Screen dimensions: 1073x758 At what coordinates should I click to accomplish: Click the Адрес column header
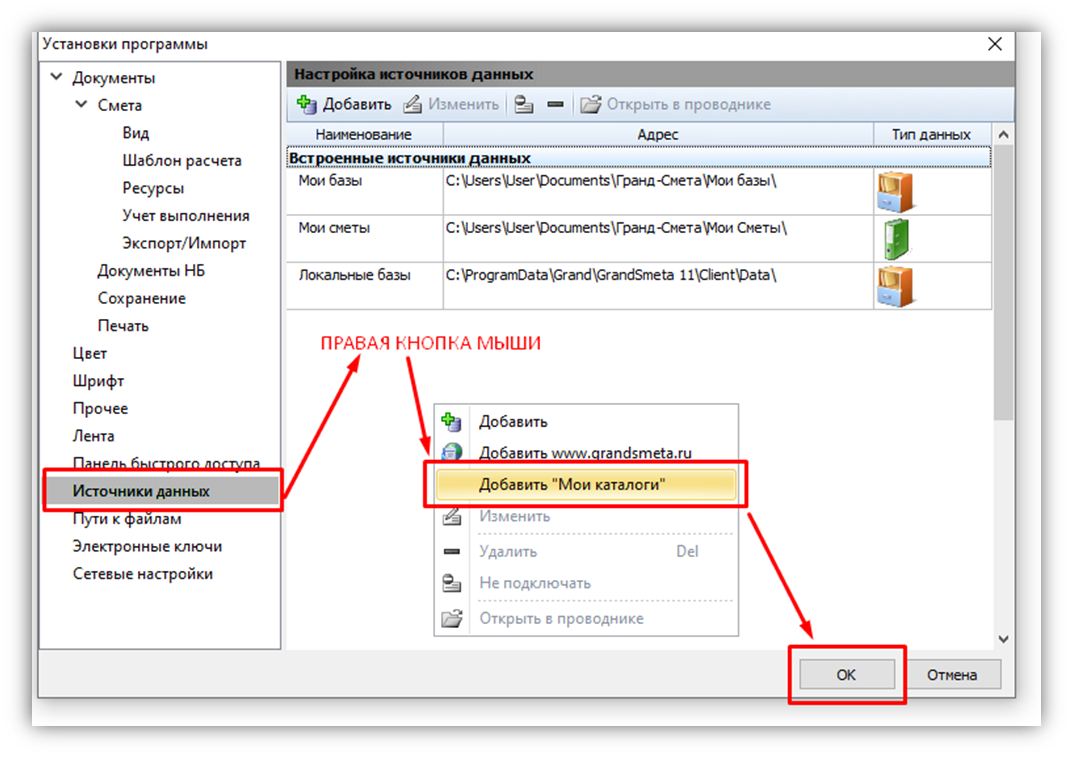[x=658, y=134]
